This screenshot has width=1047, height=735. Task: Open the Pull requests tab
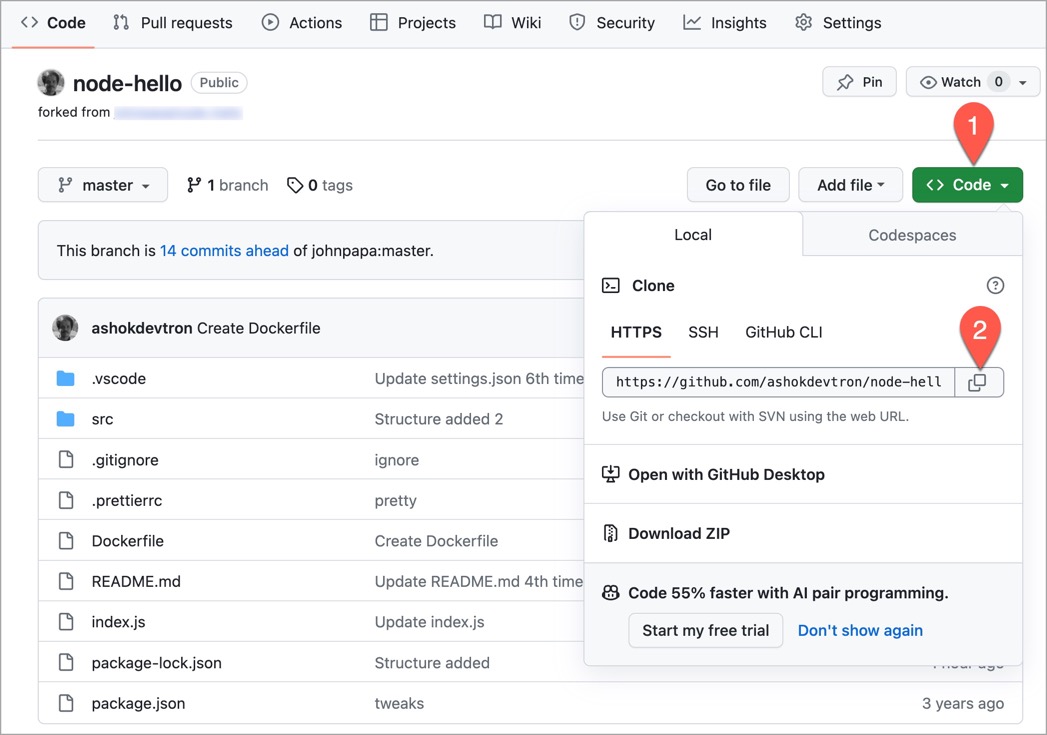(x=173, y=22)
